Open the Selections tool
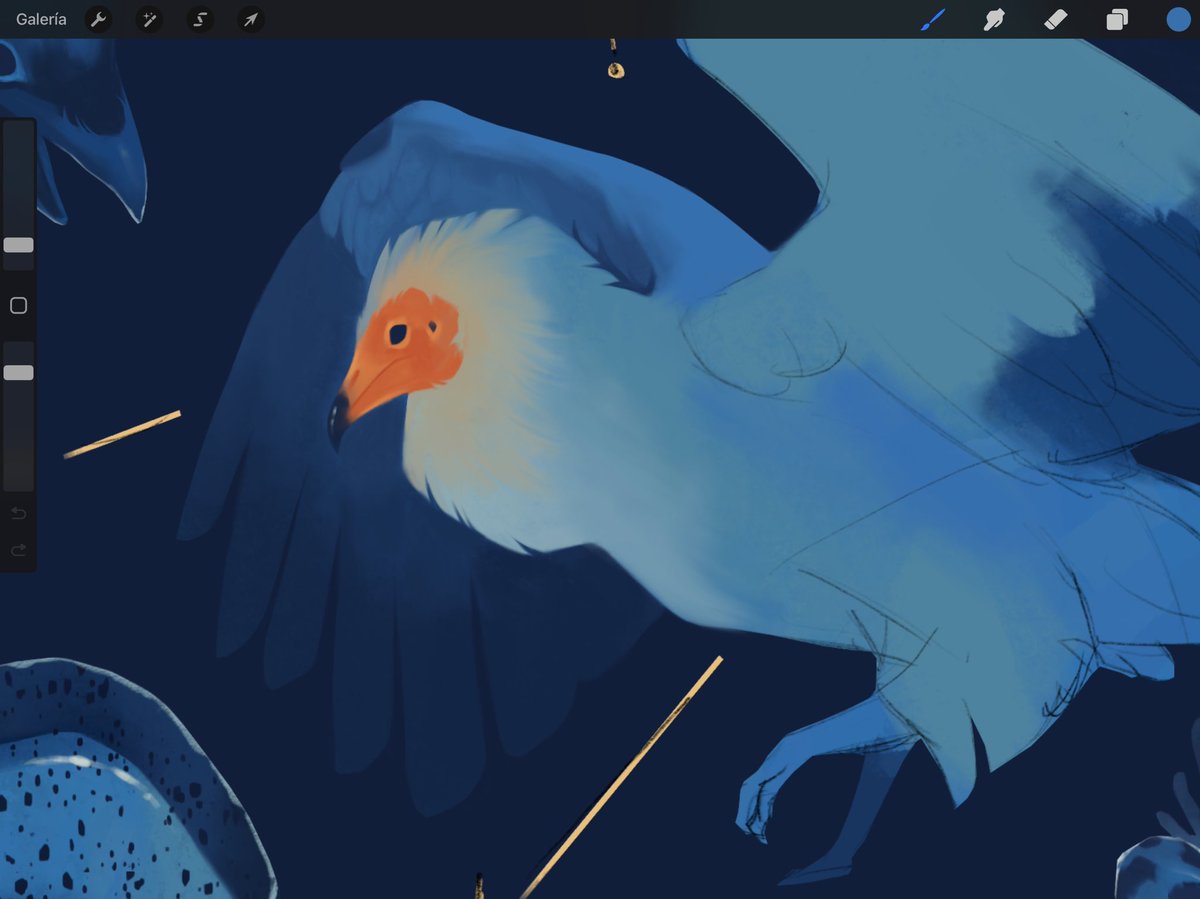1200x899 pixels. pos(199,20)
